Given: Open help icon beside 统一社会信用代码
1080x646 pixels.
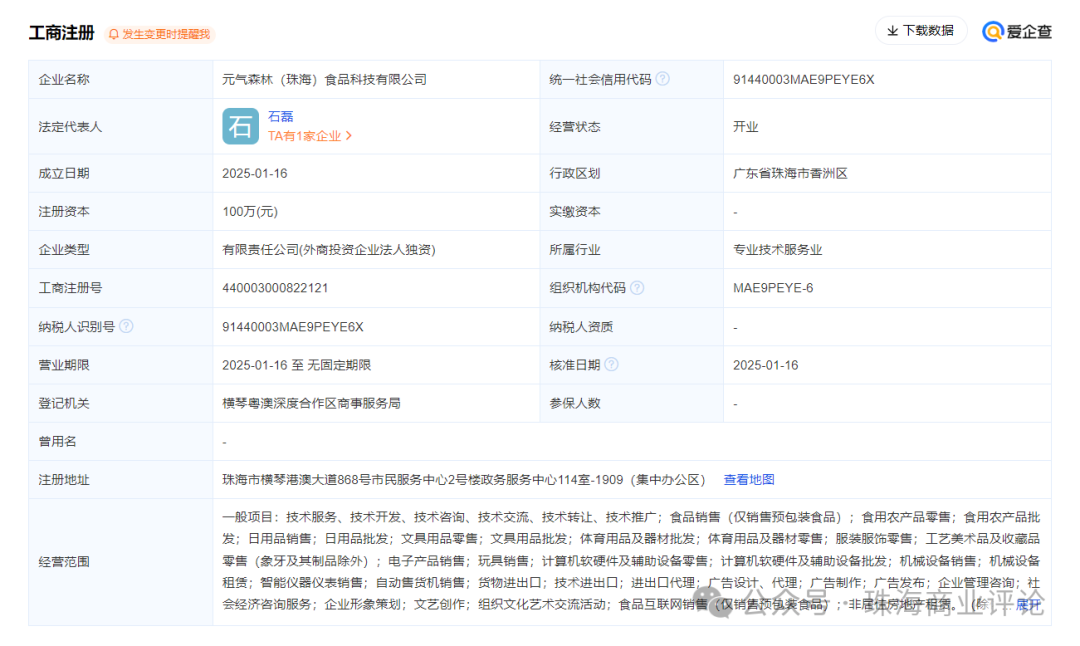Looking at the screenshot, I should click(x=663, y=79).
